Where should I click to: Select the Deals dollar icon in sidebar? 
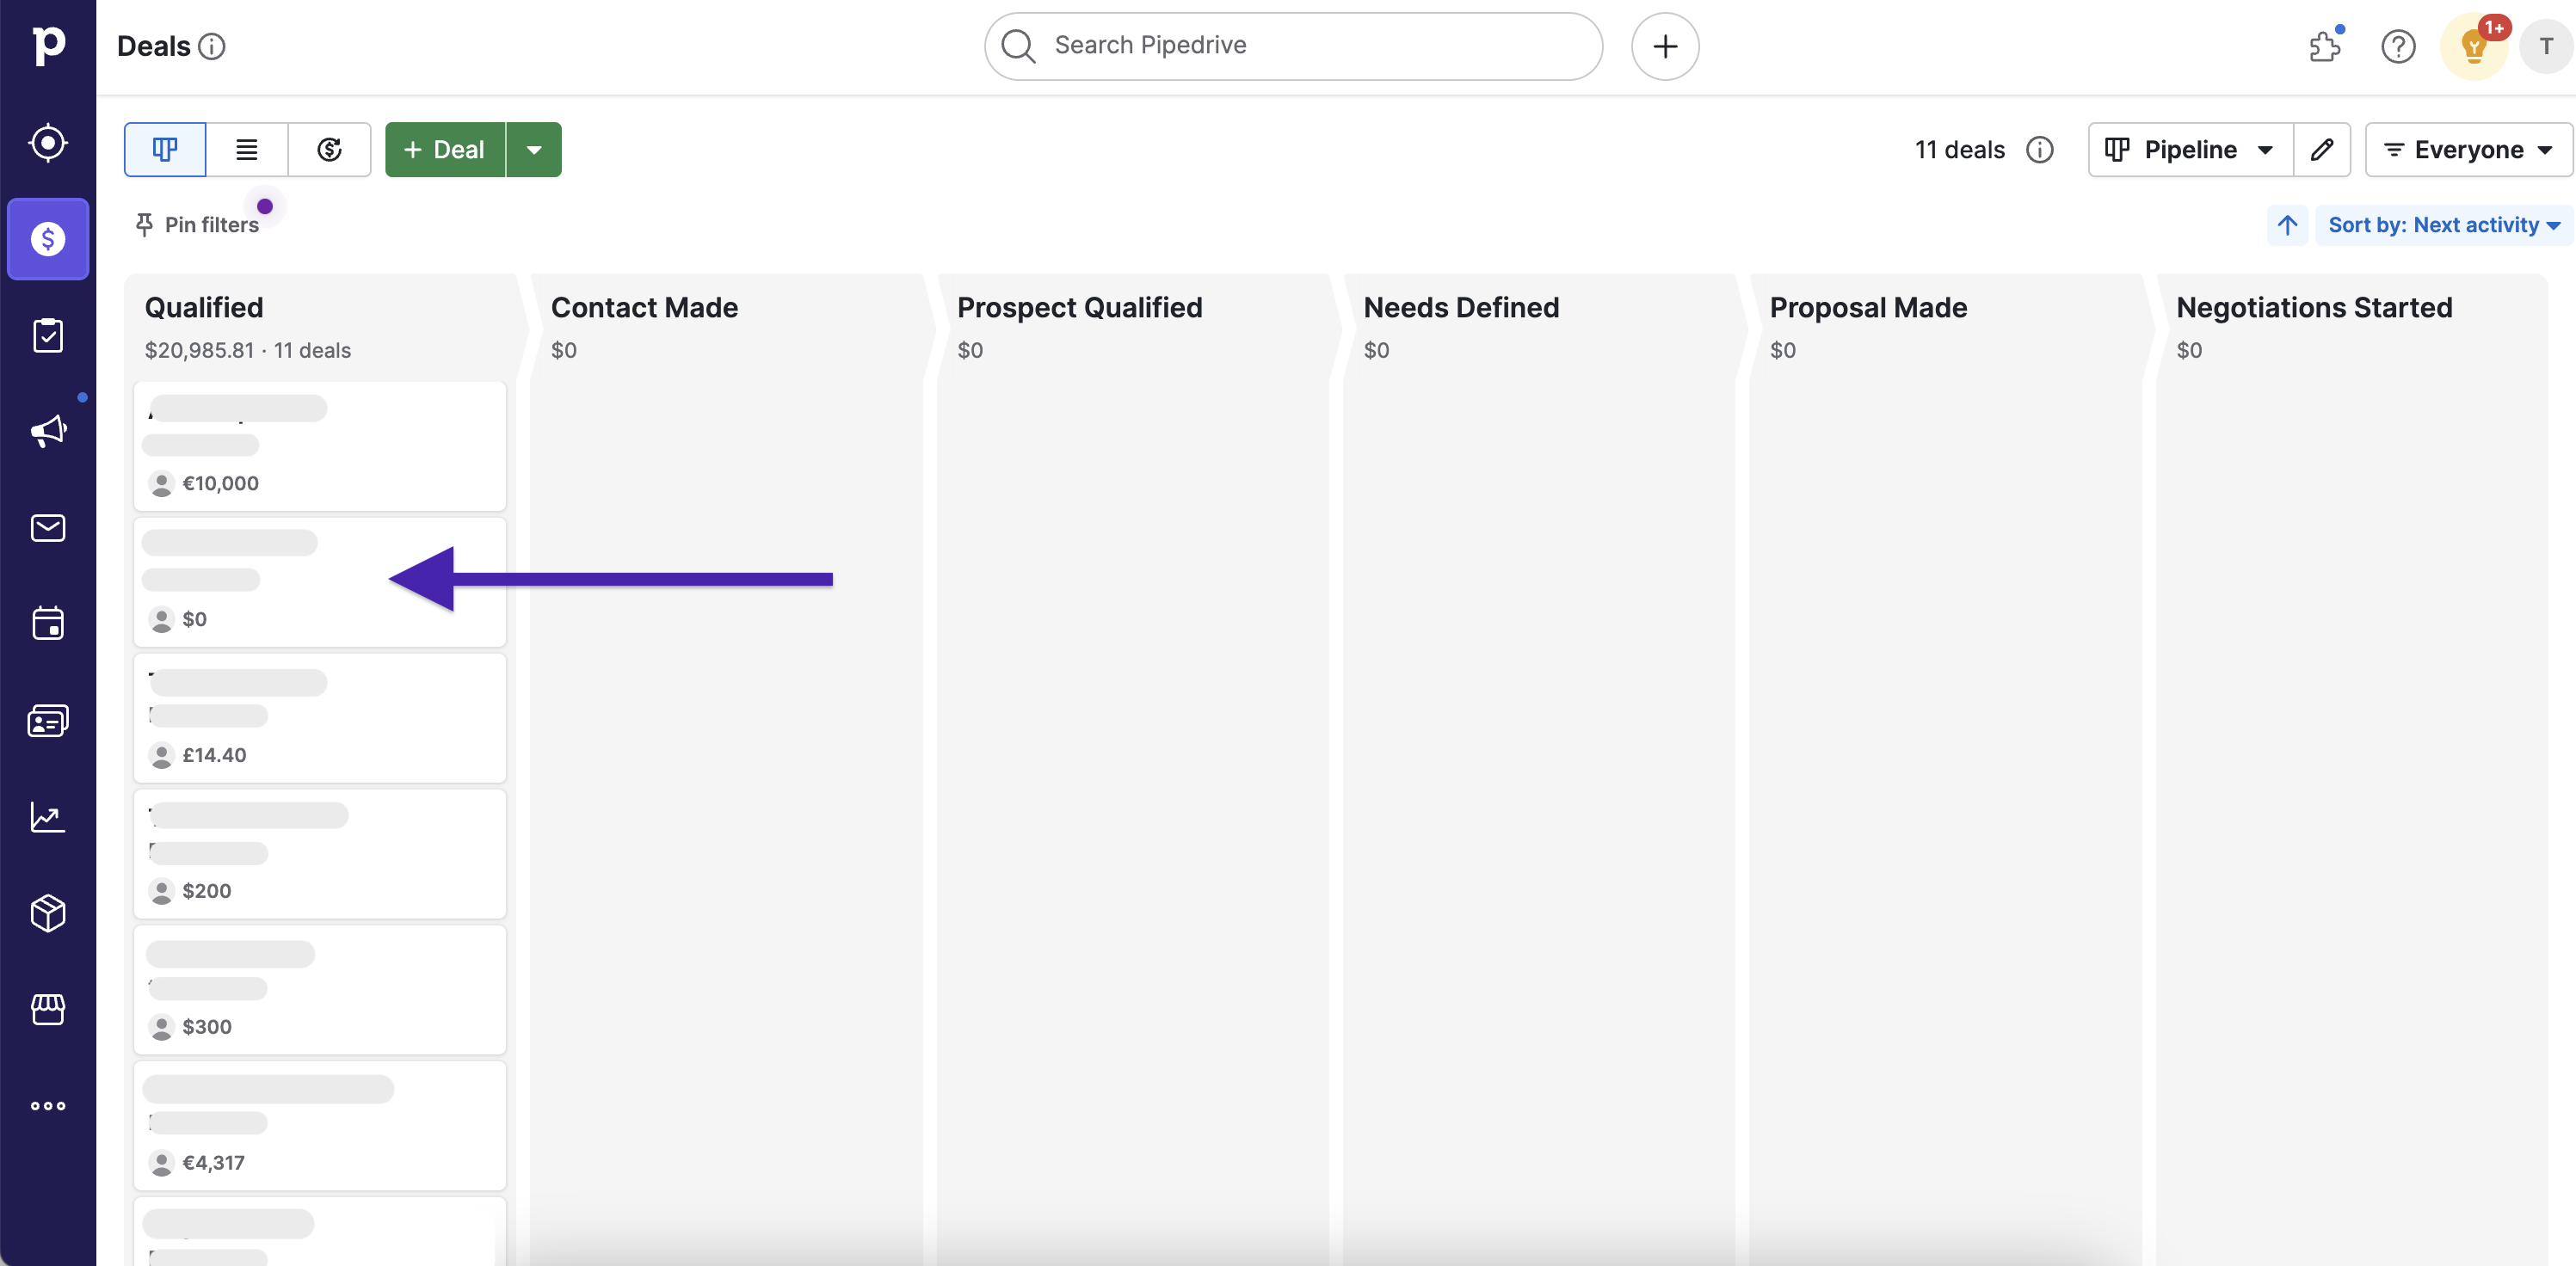(x=48, y=239)
